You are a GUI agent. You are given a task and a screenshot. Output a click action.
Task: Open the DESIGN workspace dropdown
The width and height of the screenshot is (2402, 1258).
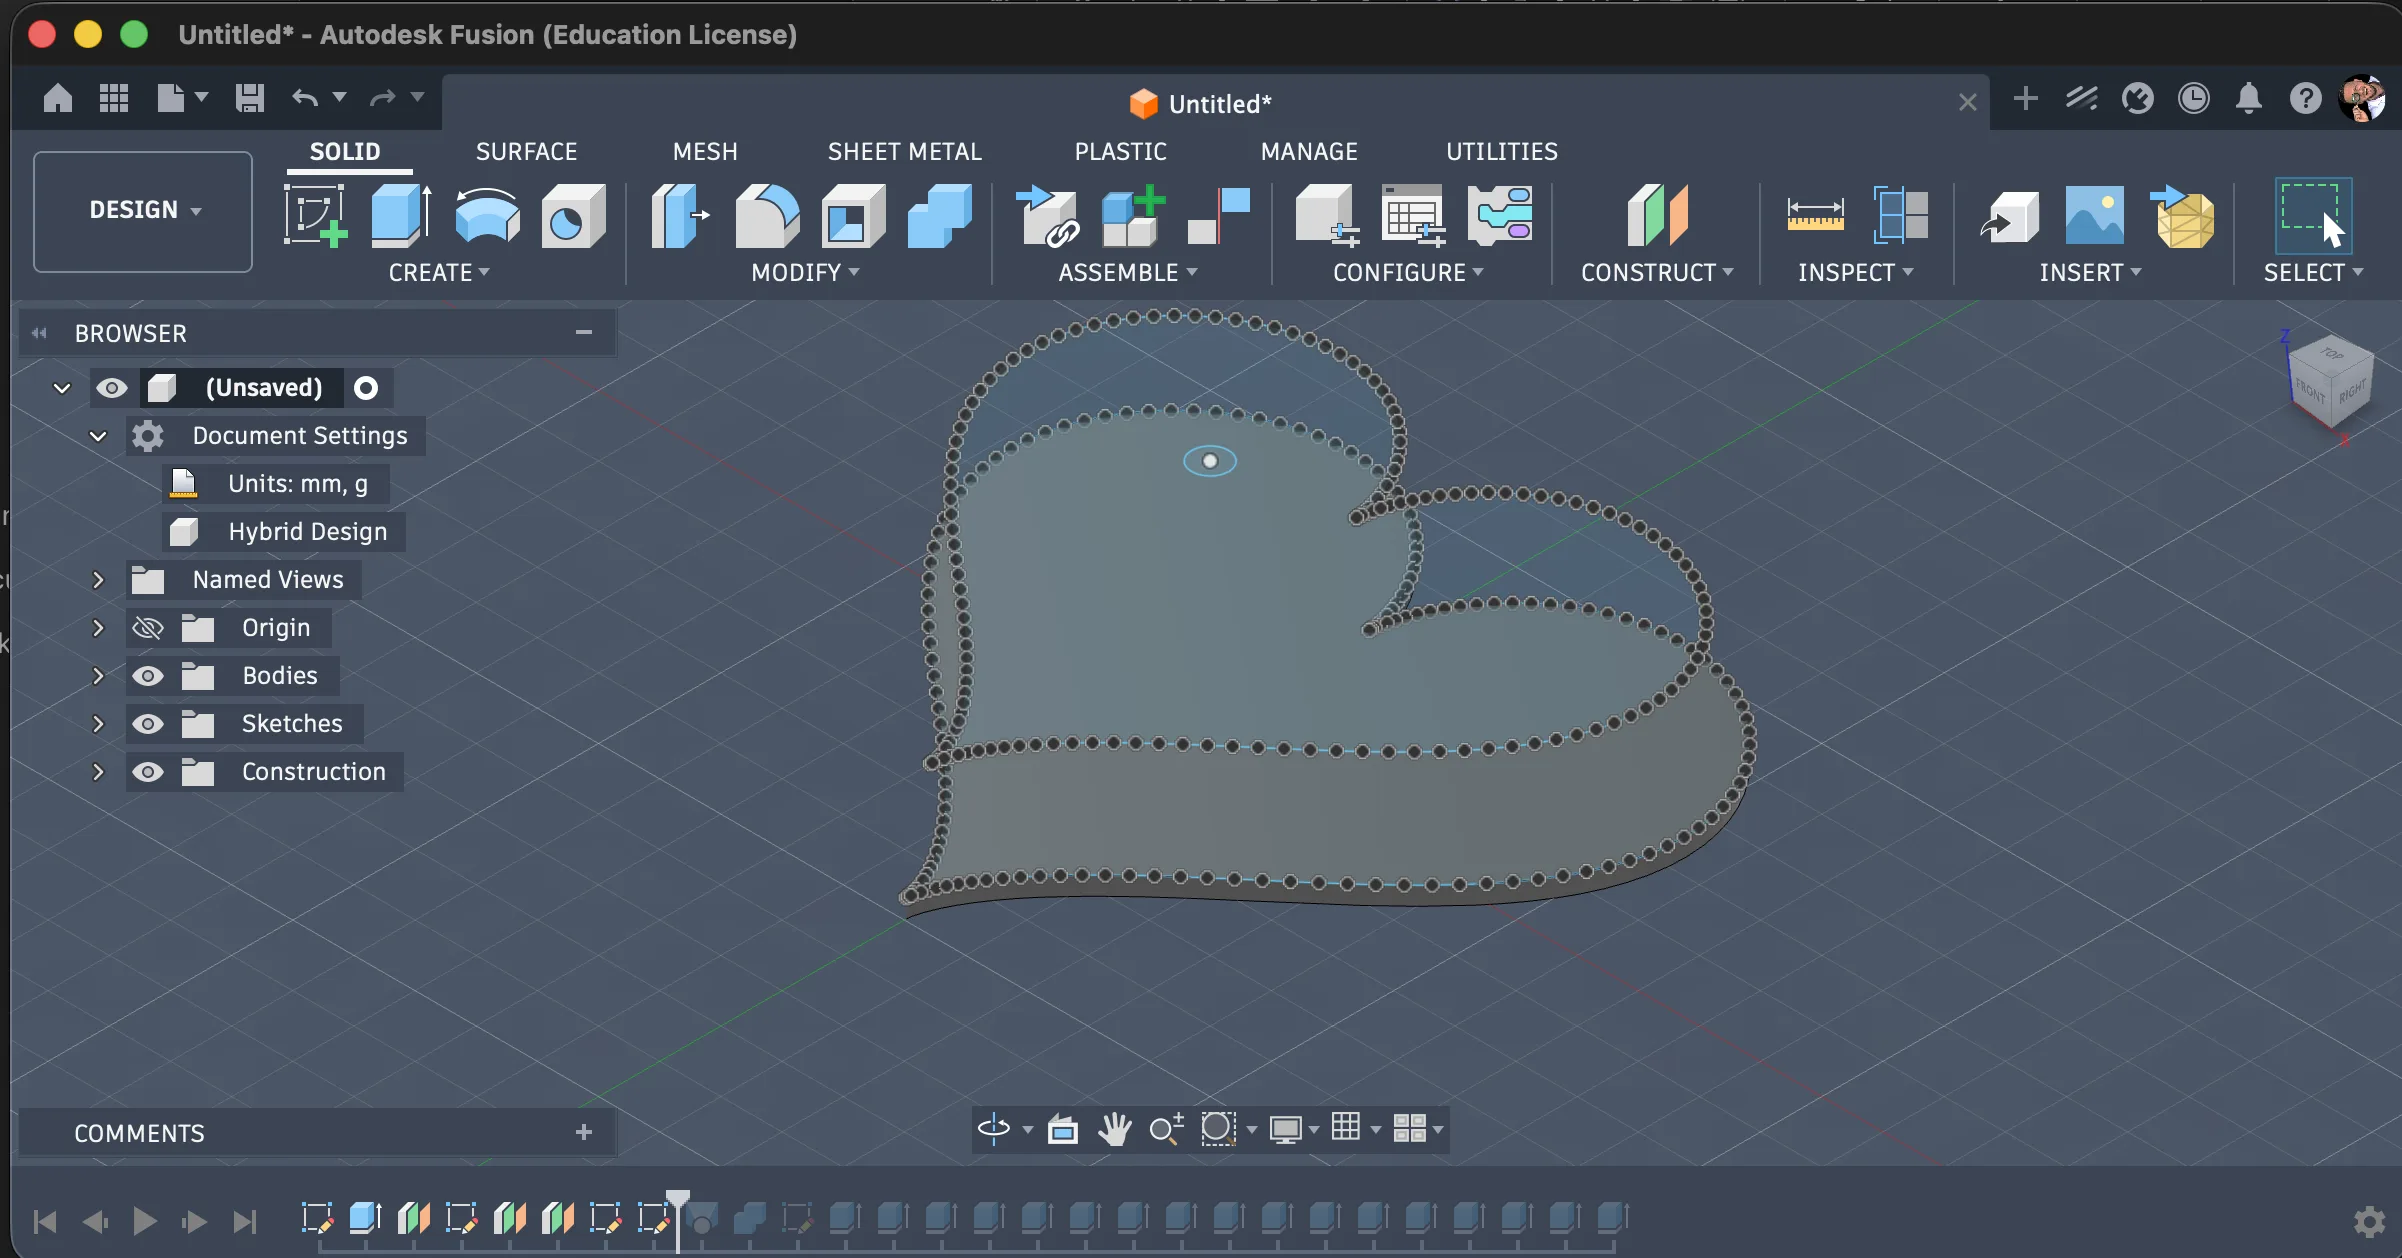pos(143,211)
